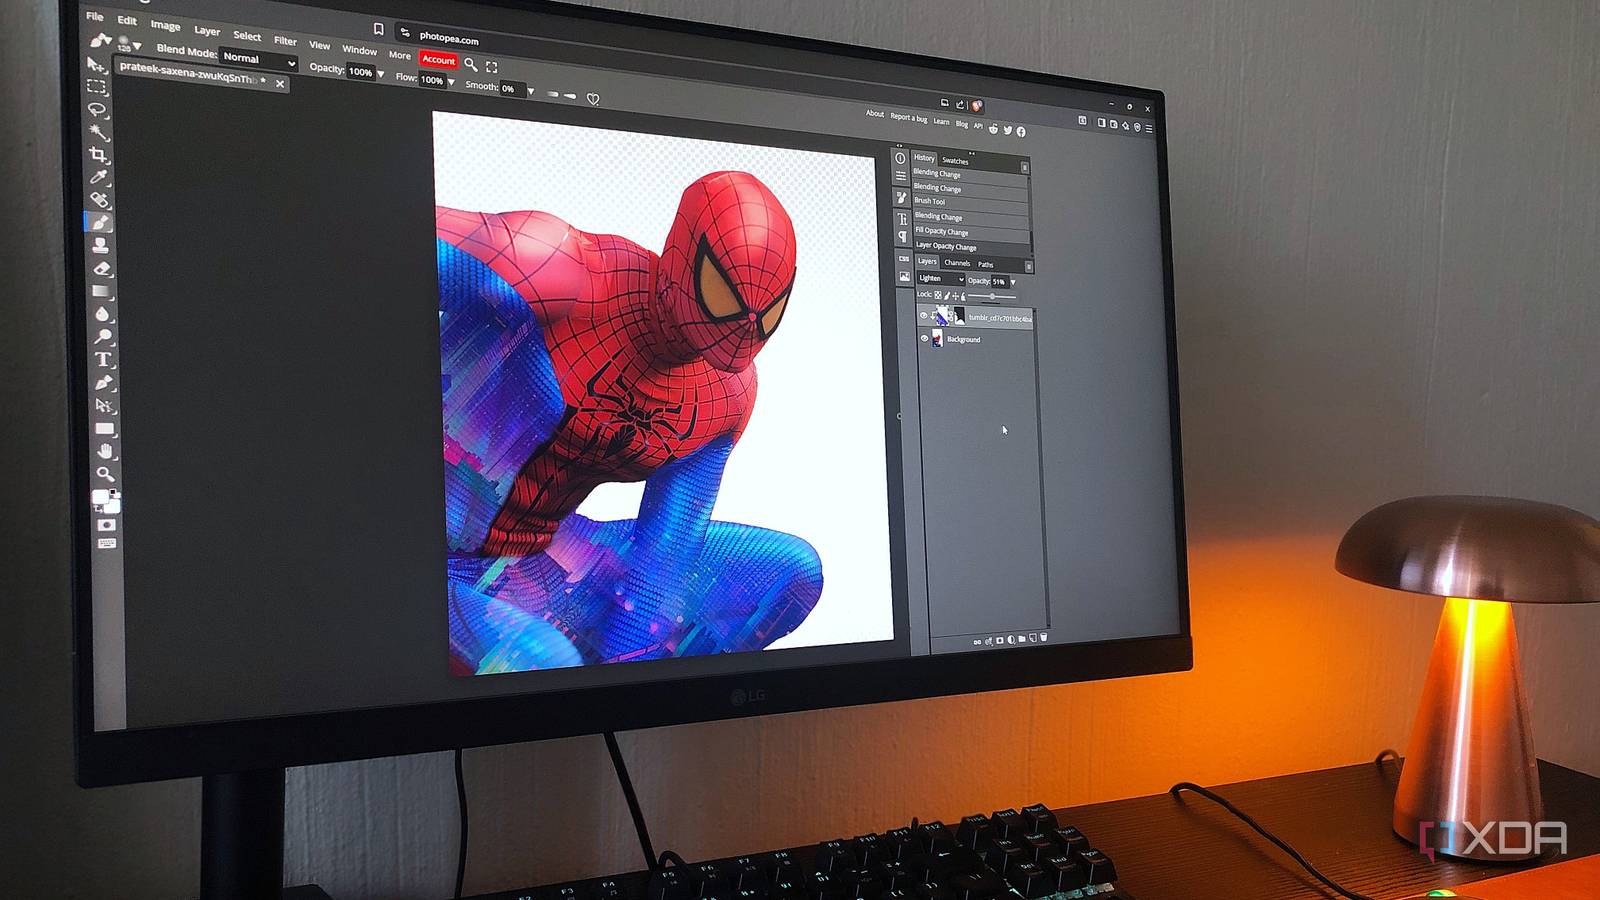Switch to the Channels tab
Screen dimensions: 1600x900
957,263
